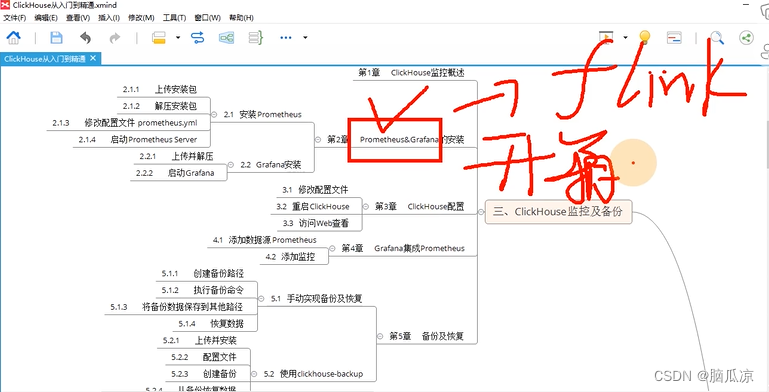Collapse the 2.1 安装Prometheus branch
This screenshot has height=392, width=769.
point(214,114)
